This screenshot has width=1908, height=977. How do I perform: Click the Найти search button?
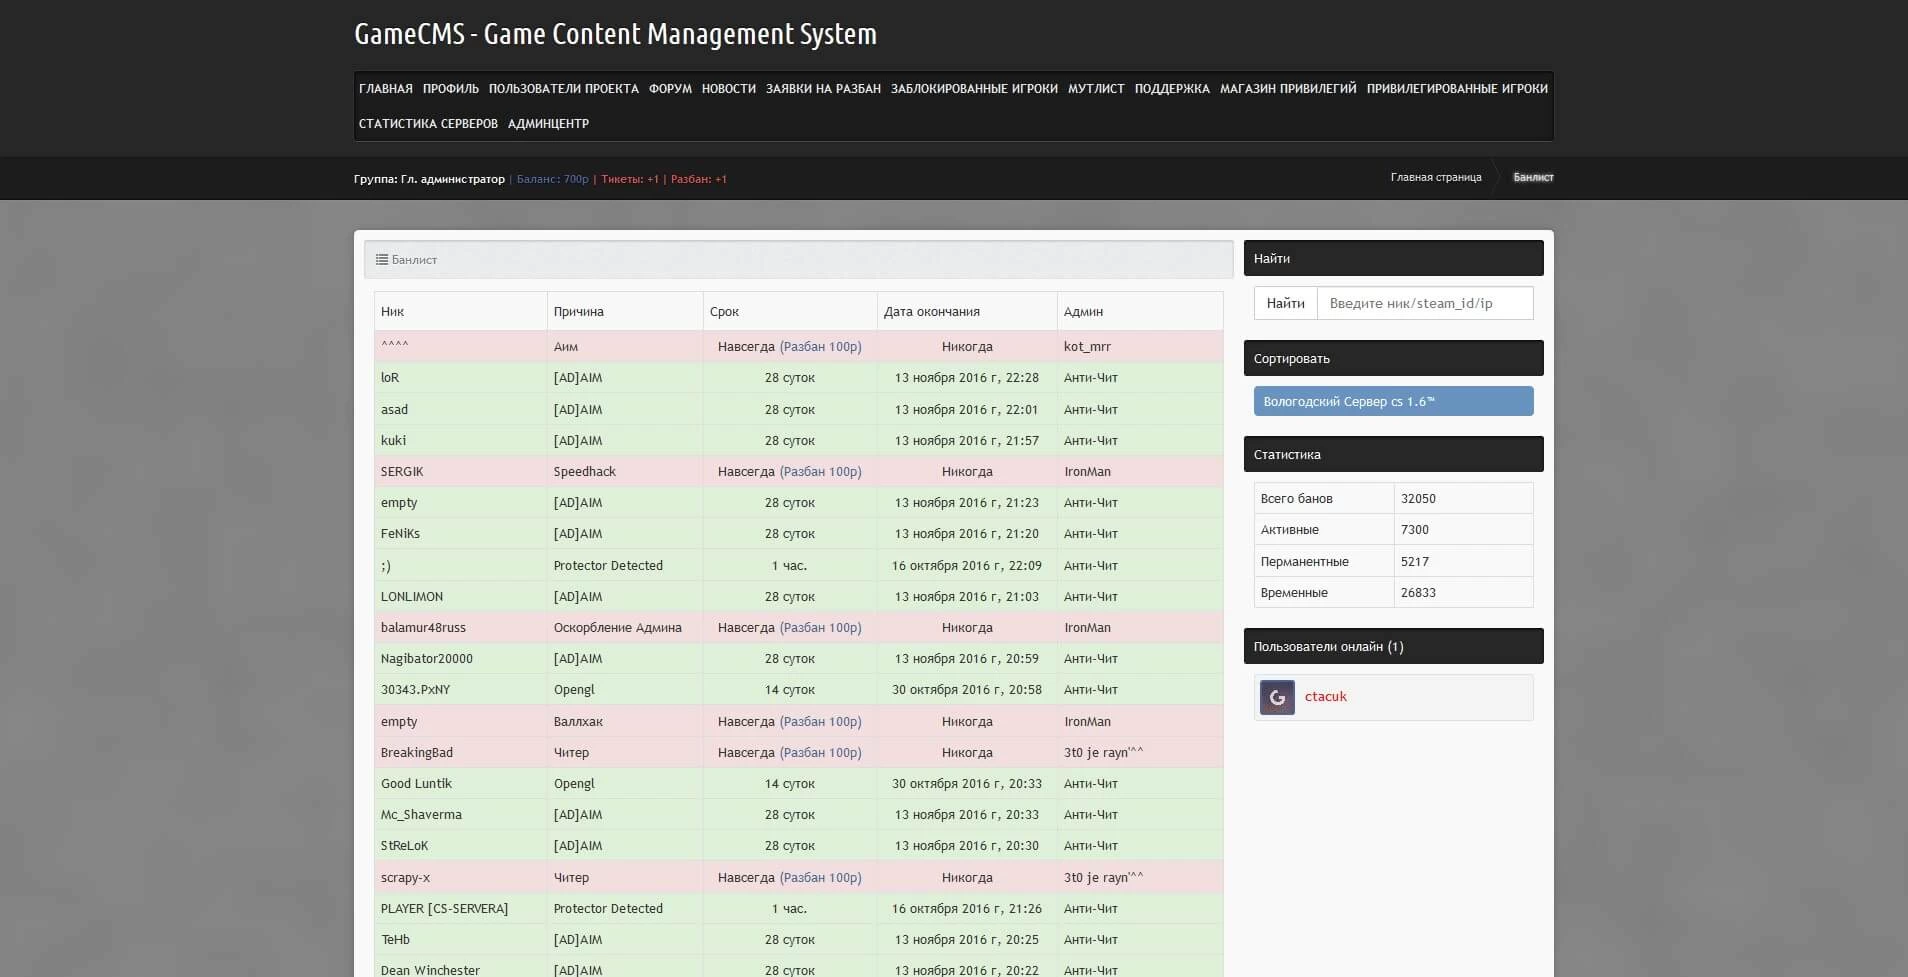click(1285, 303)
